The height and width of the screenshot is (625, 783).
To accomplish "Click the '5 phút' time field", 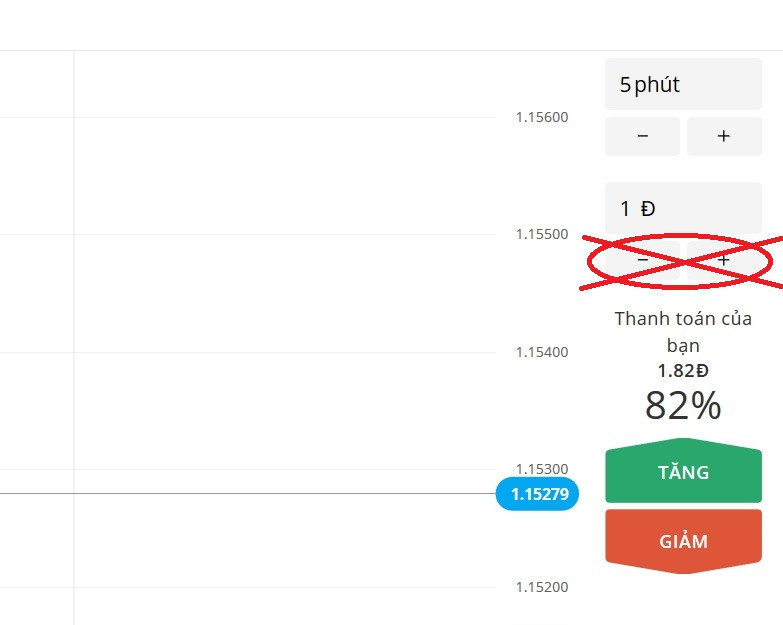I will click(683, 84).
